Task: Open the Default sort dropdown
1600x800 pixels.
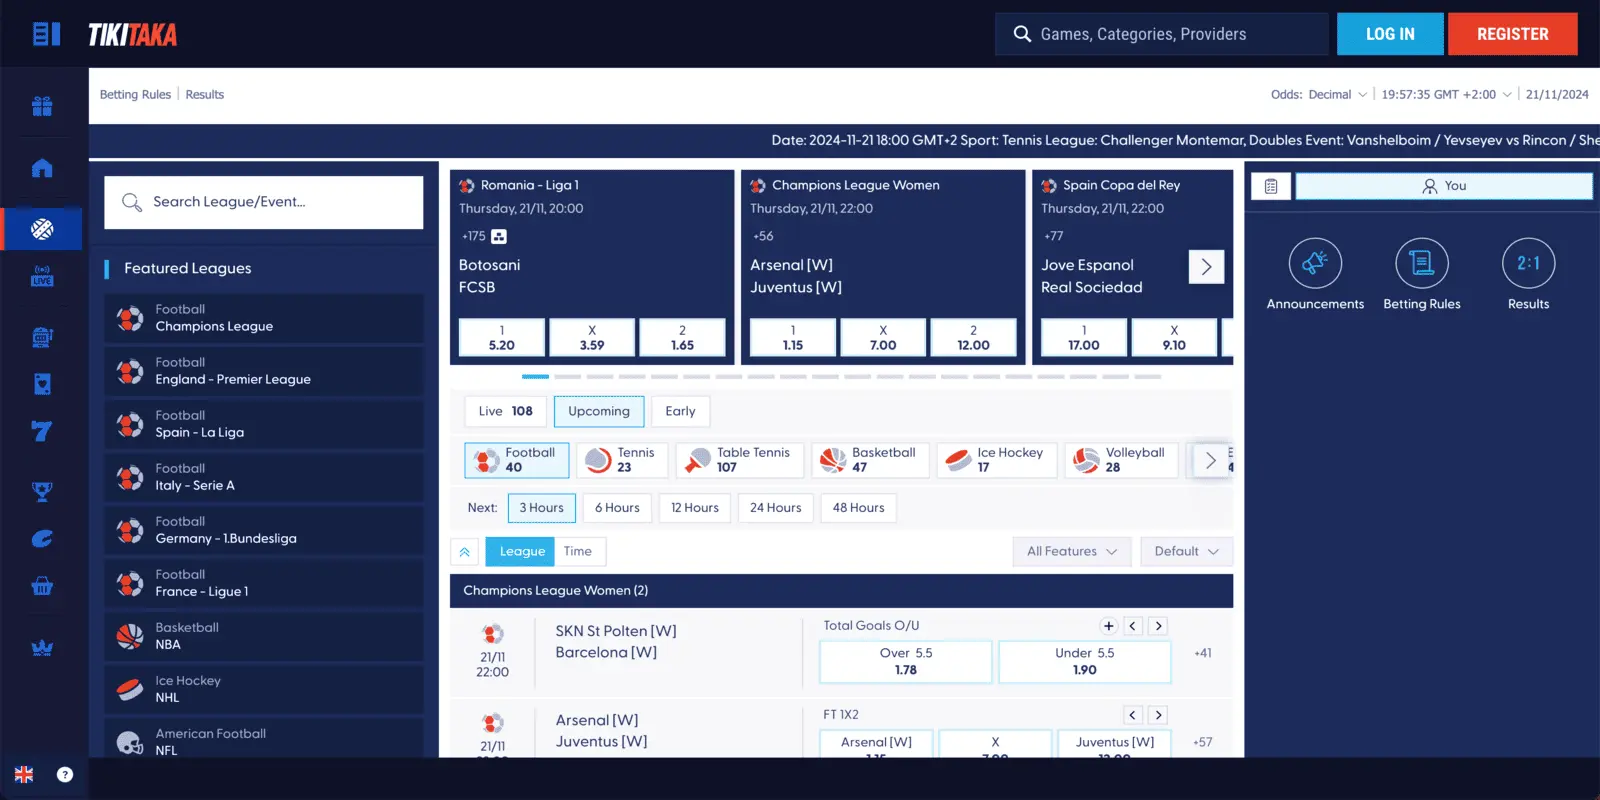Action: tap(1186, 552)
